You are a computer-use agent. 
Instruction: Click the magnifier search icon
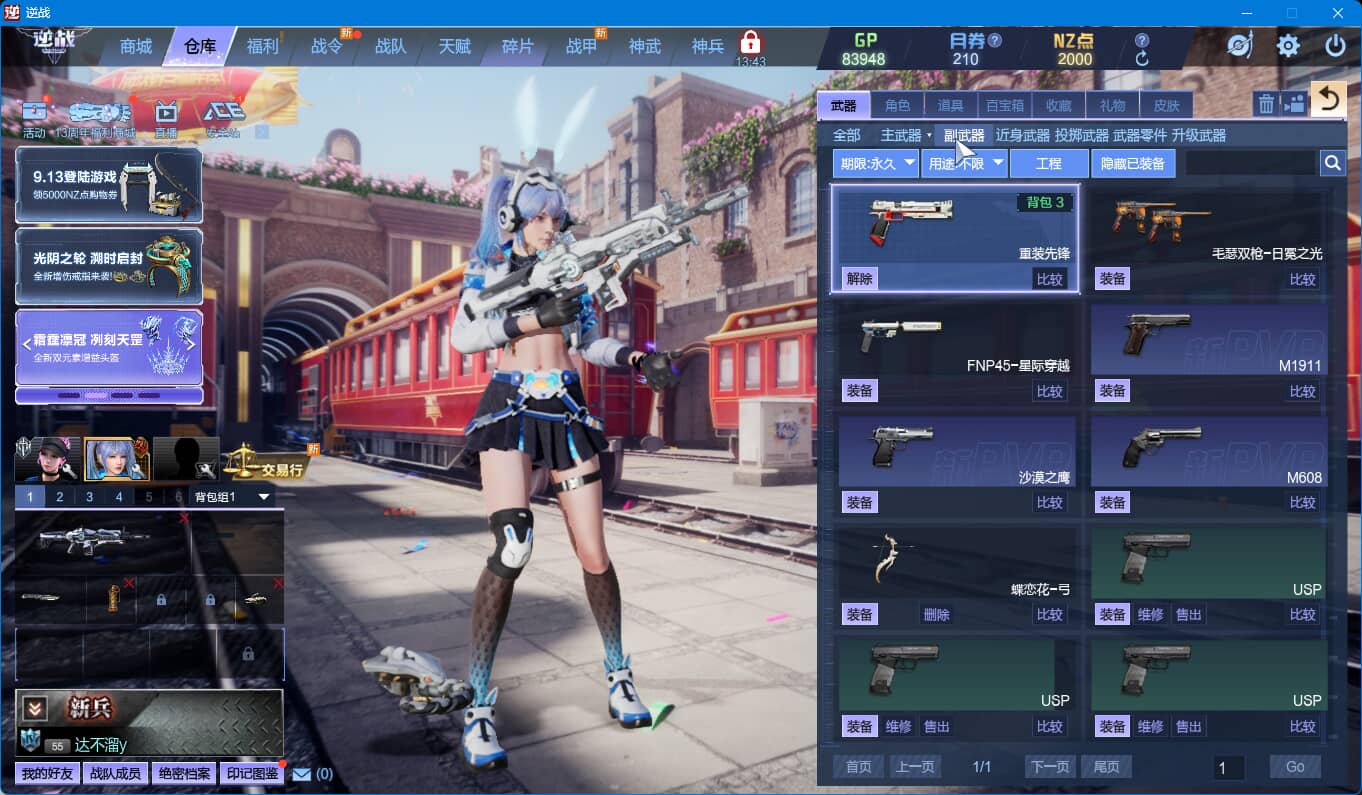pos(1332,163)
